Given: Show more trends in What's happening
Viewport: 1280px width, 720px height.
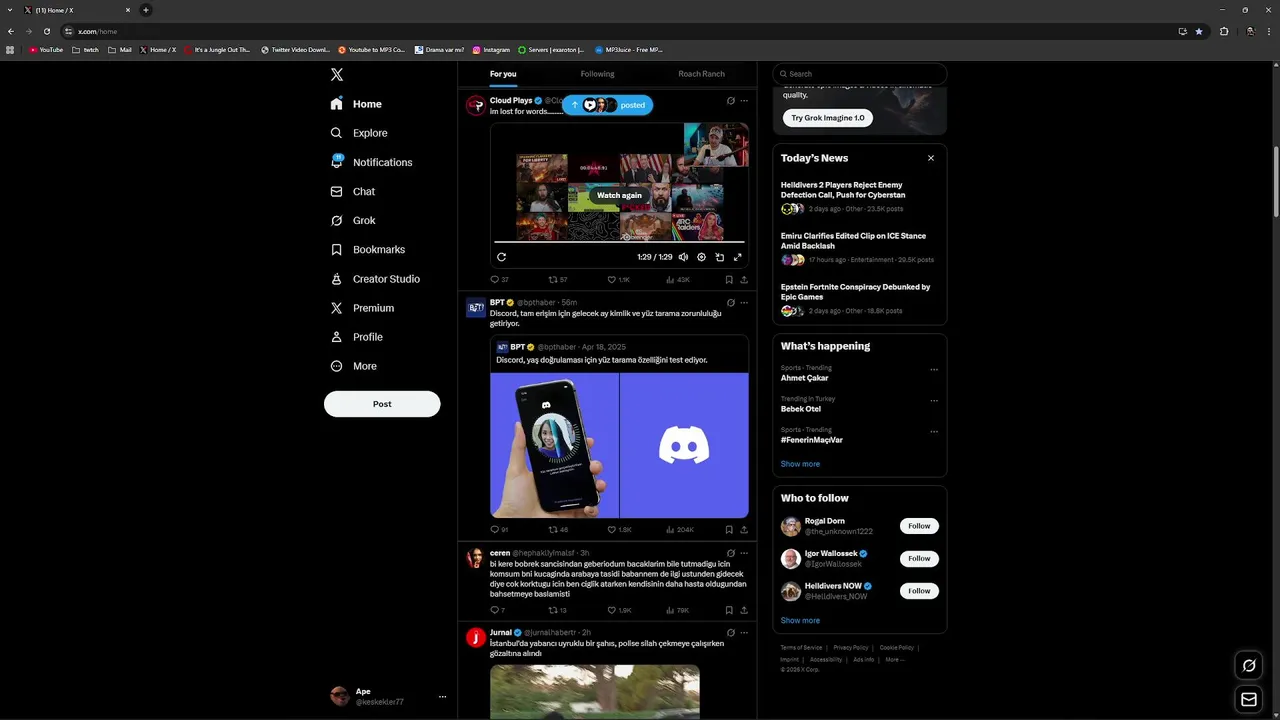Looking at the screenshot, I should pyautogui.click(x=800, y=464).
